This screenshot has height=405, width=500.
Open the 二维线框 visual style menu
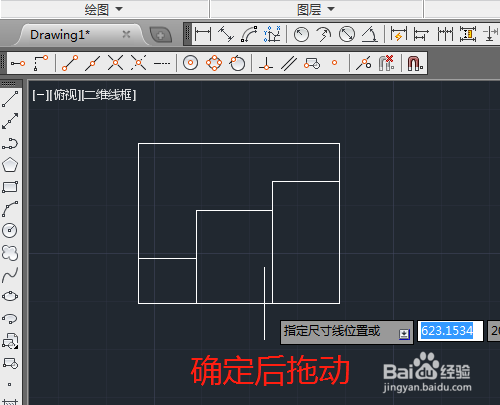coord(109,95)
